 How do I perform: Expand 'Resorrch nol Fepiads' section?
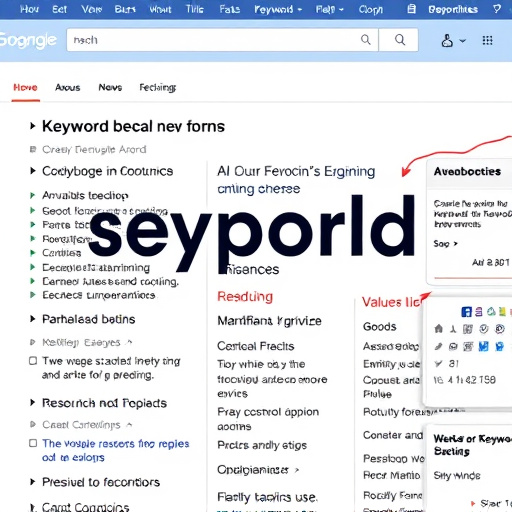pyautogui.click(x=33, y=403)
